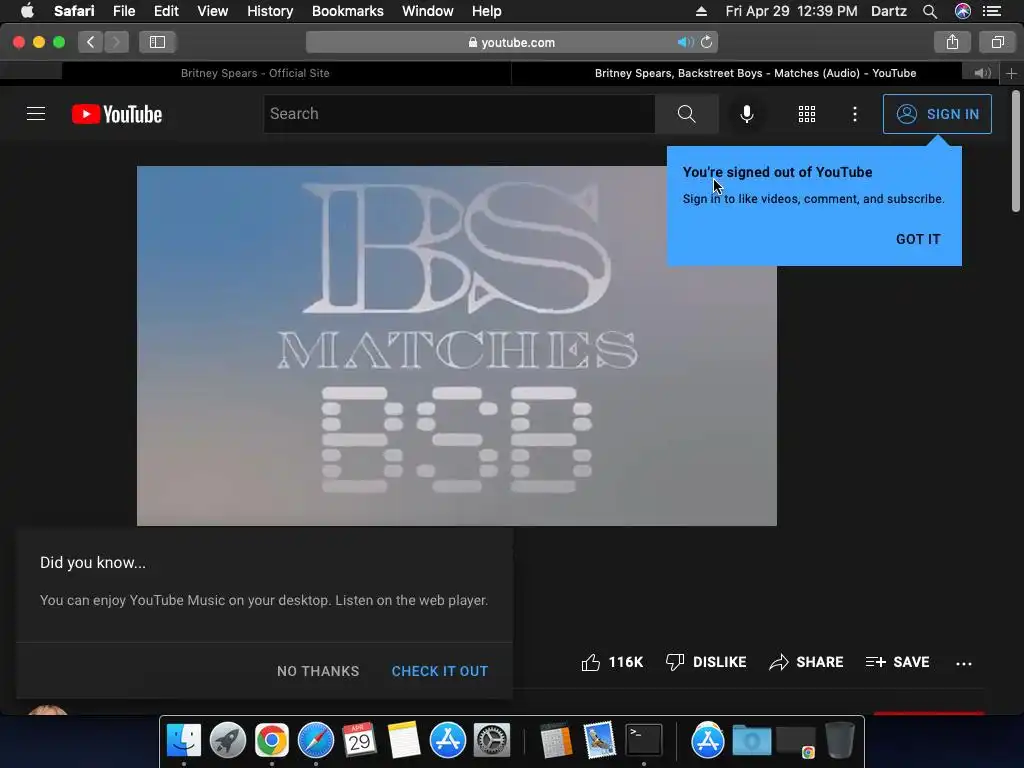The width and height of the screenshot is (1024, 768).
Task: Save the video to a playlist
Action: pos(897,662)
